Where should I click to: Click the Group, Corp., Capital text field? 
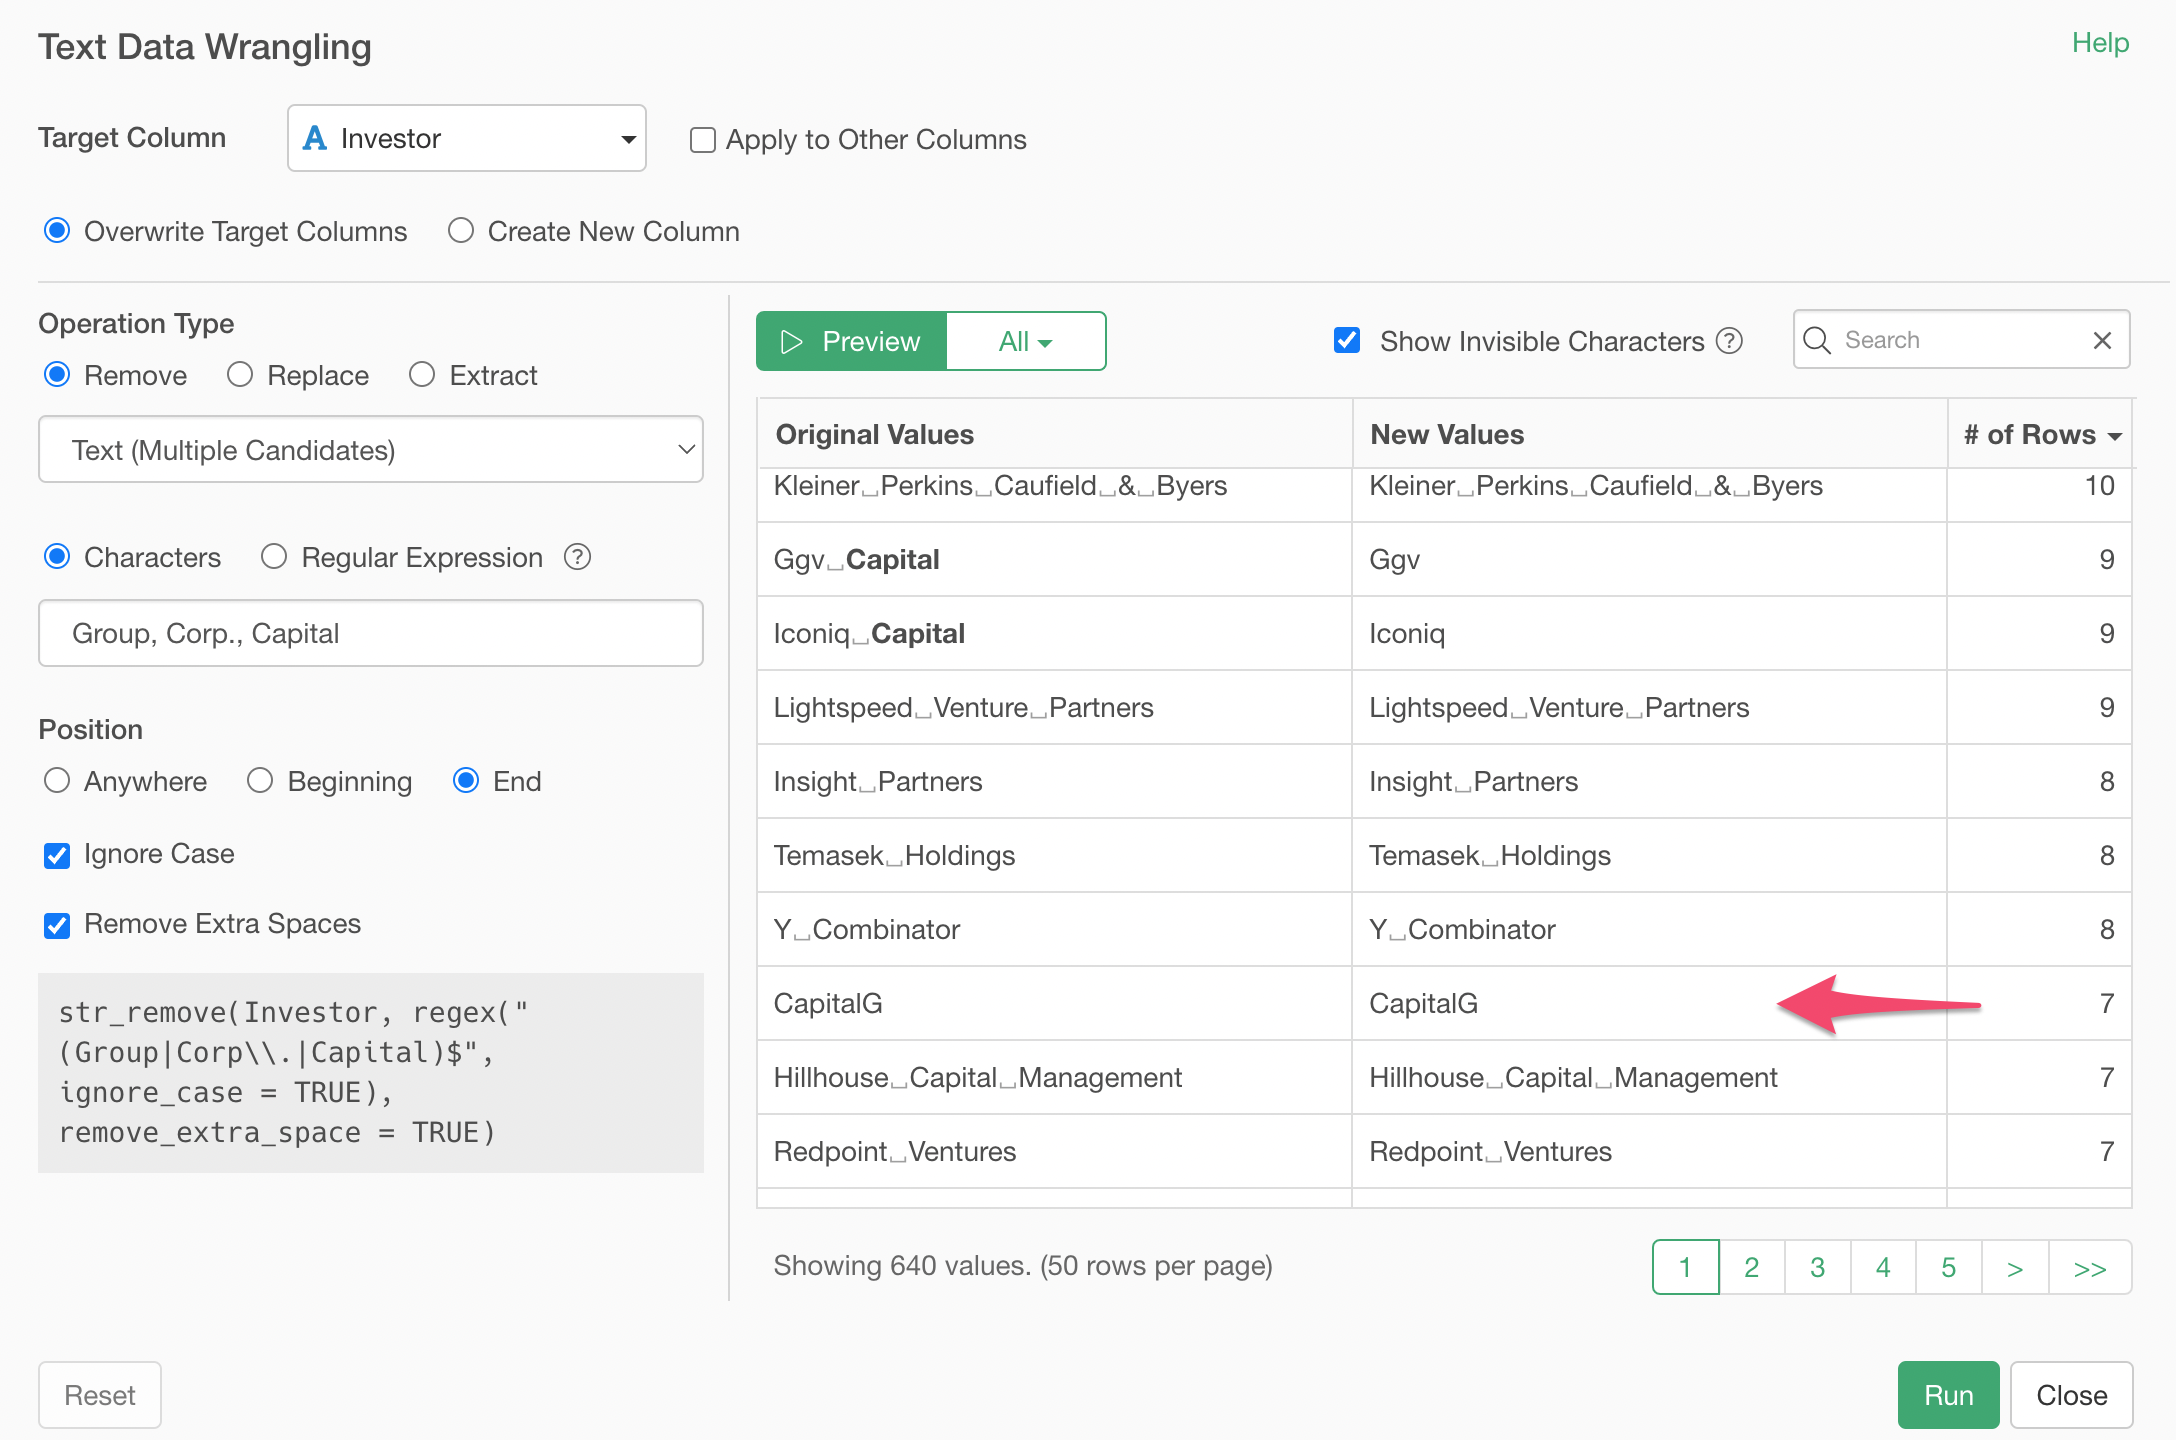(x=371, y=633)
